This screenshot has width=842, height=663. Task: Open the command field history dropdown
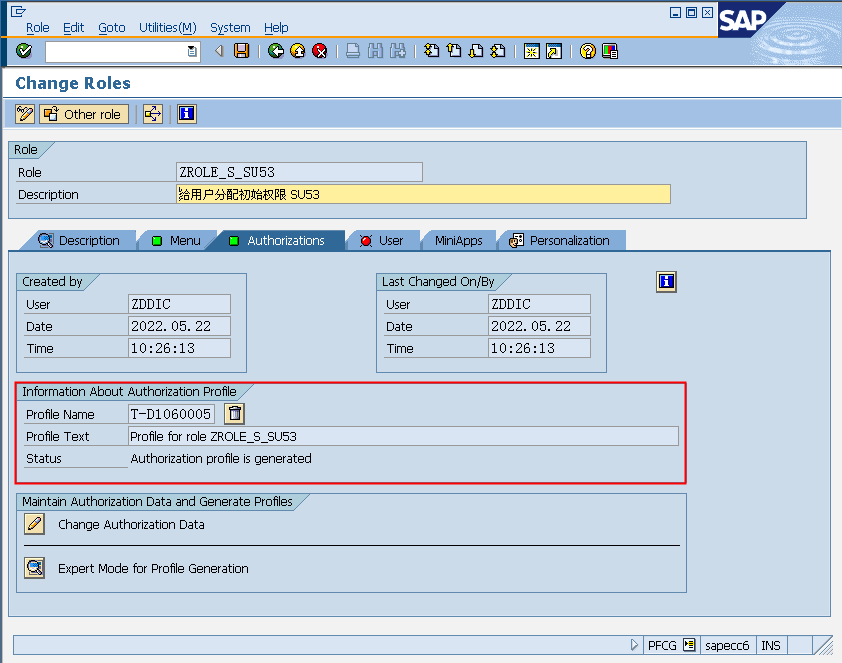click(192, 52)
